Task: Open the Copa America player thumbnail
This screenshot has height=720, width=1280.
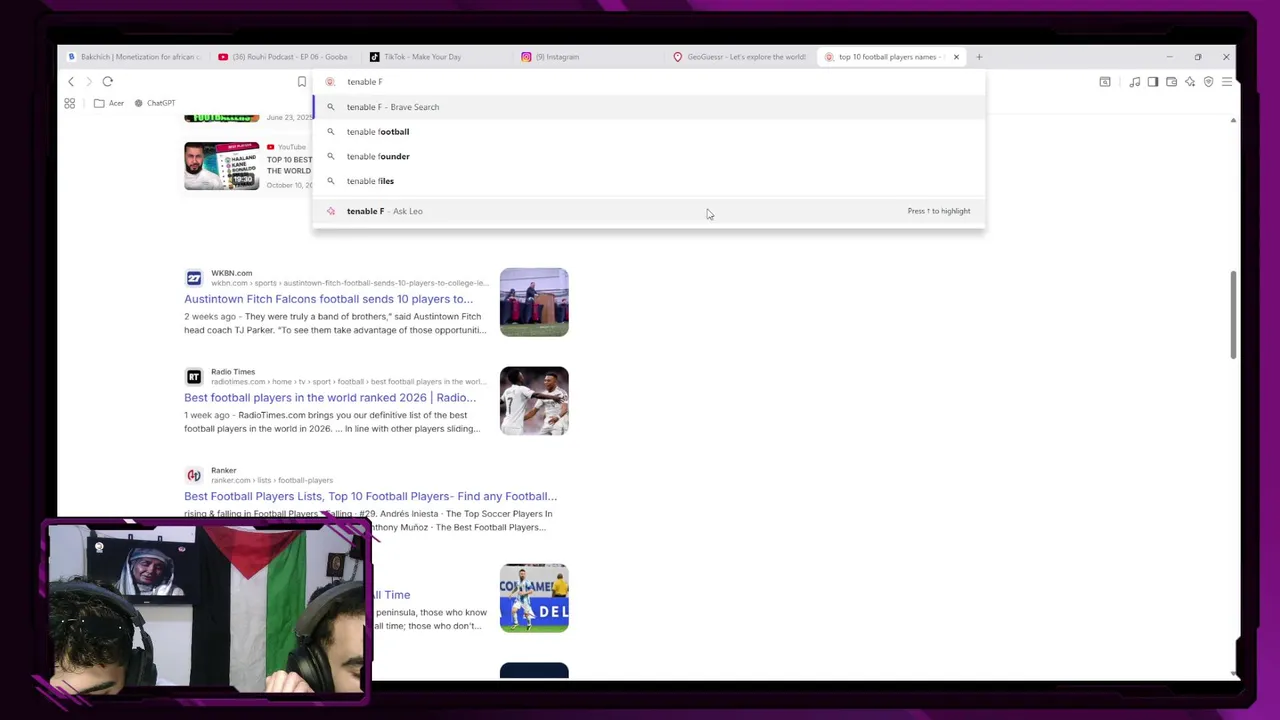Action: point(534,598)
